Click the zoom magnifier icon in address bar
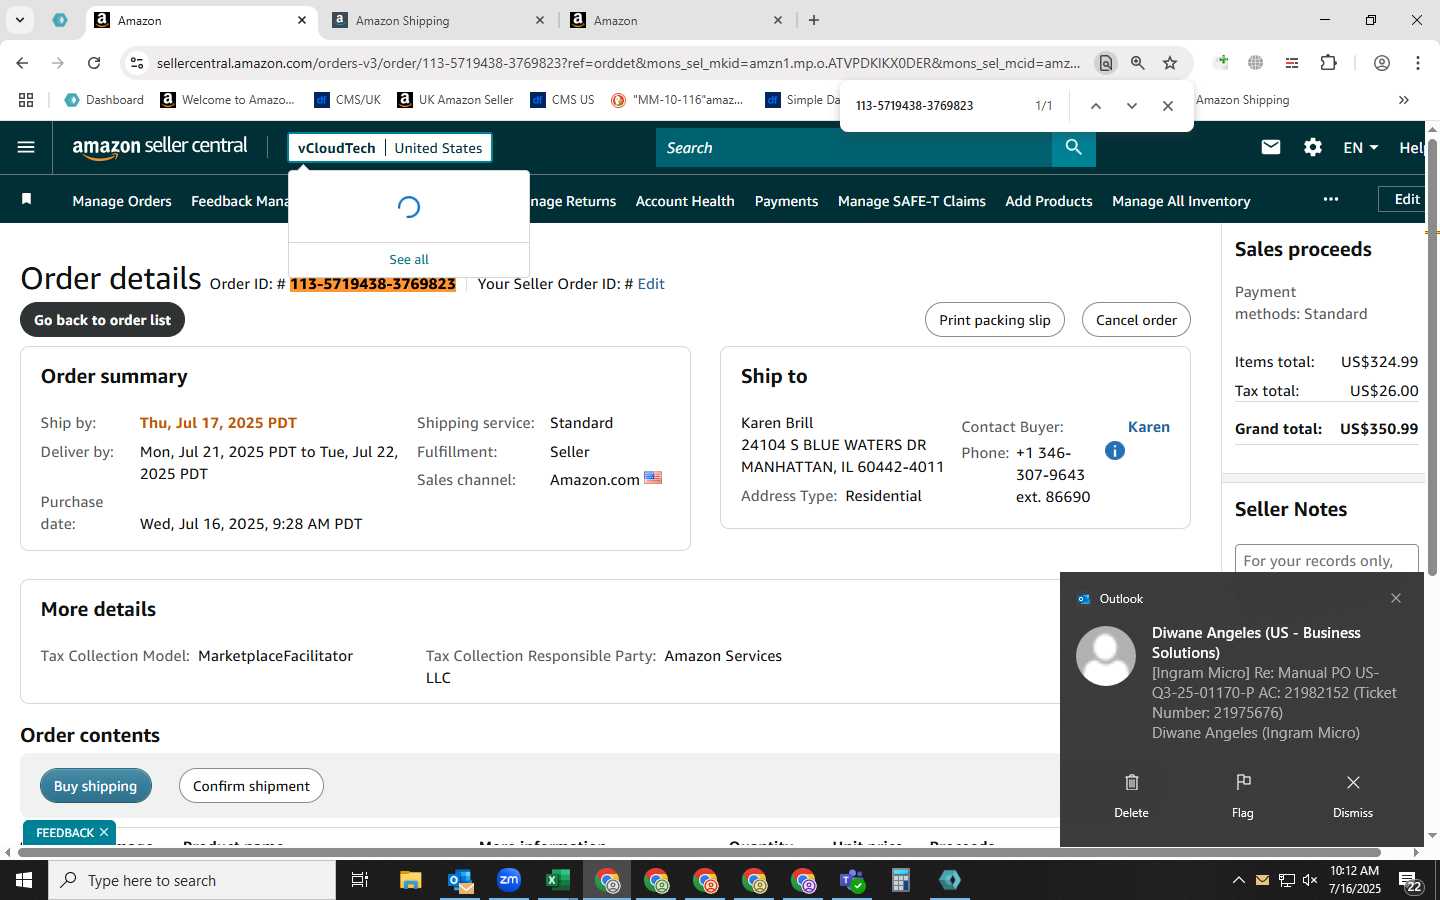 point(1138,63)
